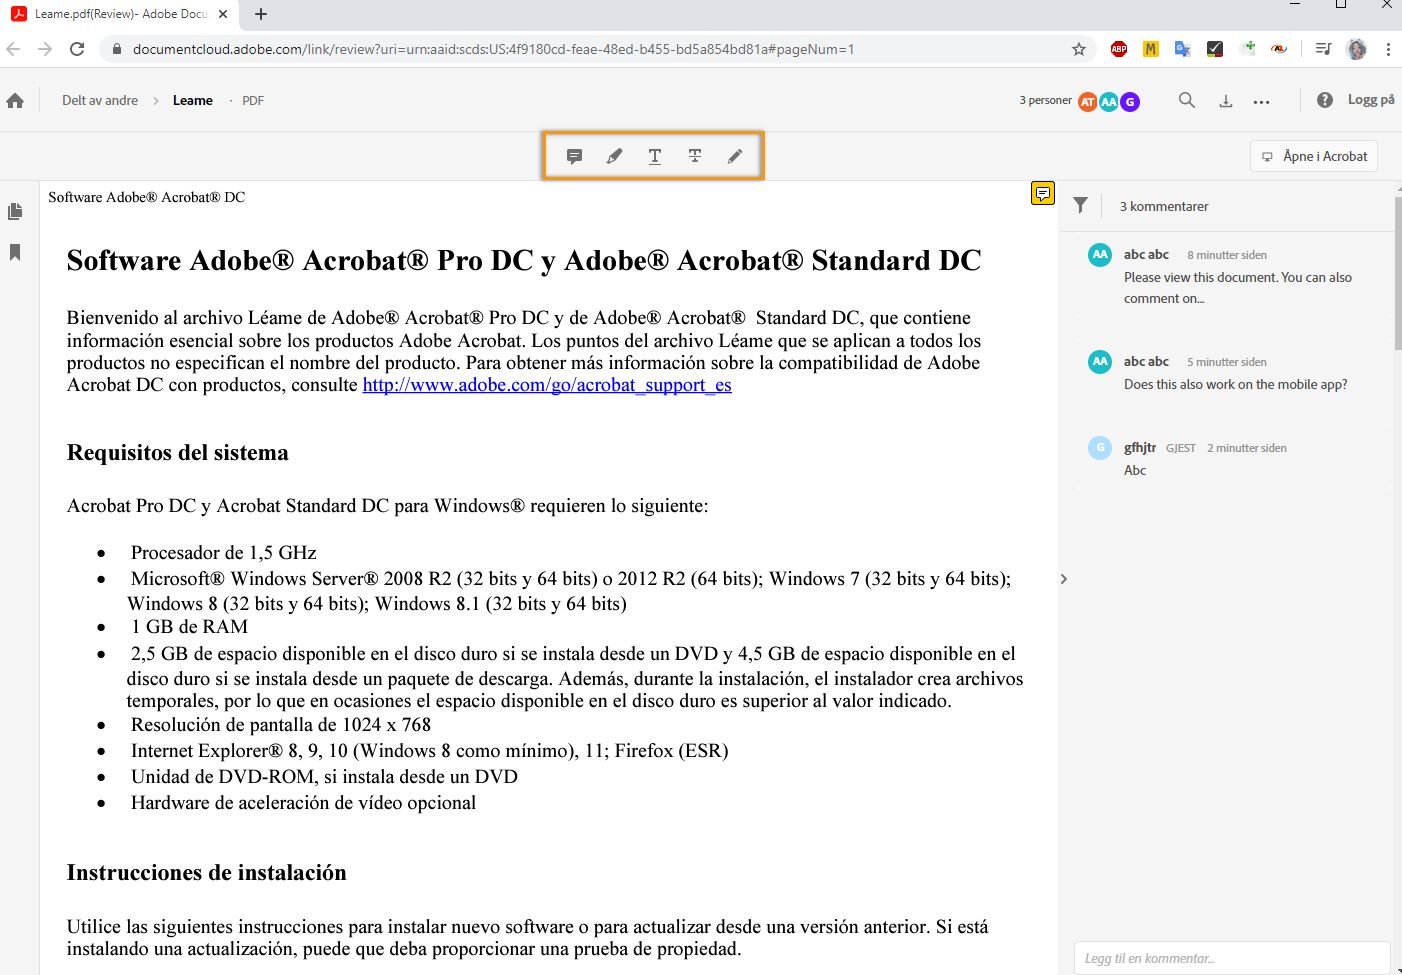
Task: Click the teal AA participant avatar in header
Action: coord(1109,101)
